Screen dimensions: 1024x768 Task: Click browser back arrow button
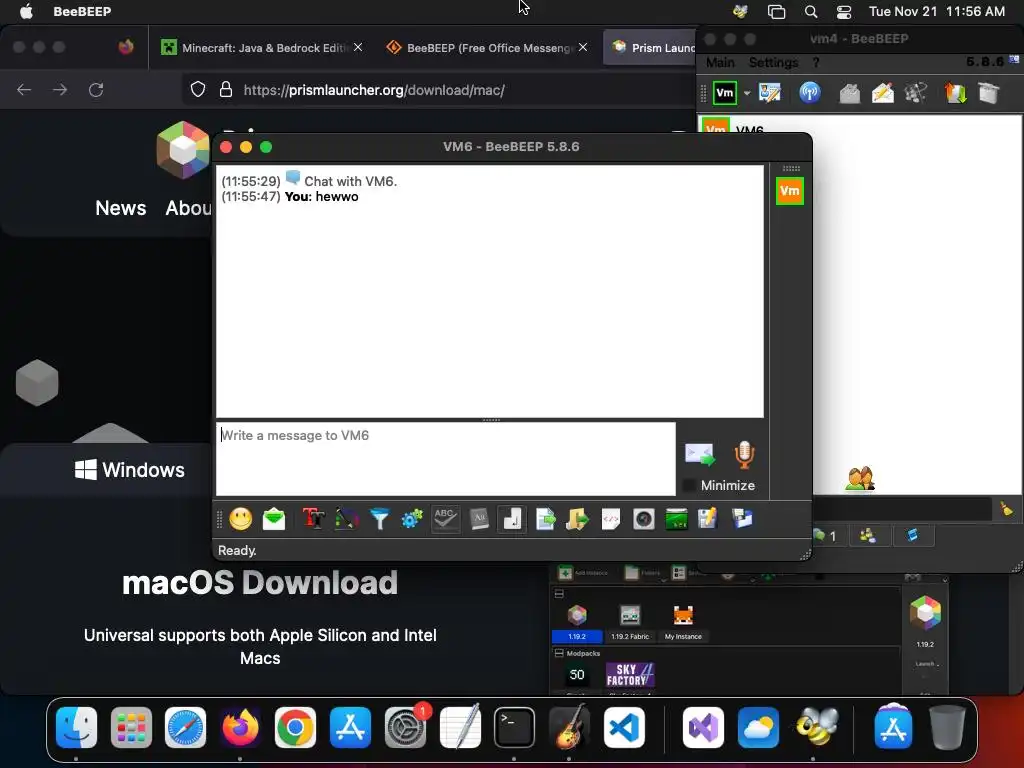(24, 89)
